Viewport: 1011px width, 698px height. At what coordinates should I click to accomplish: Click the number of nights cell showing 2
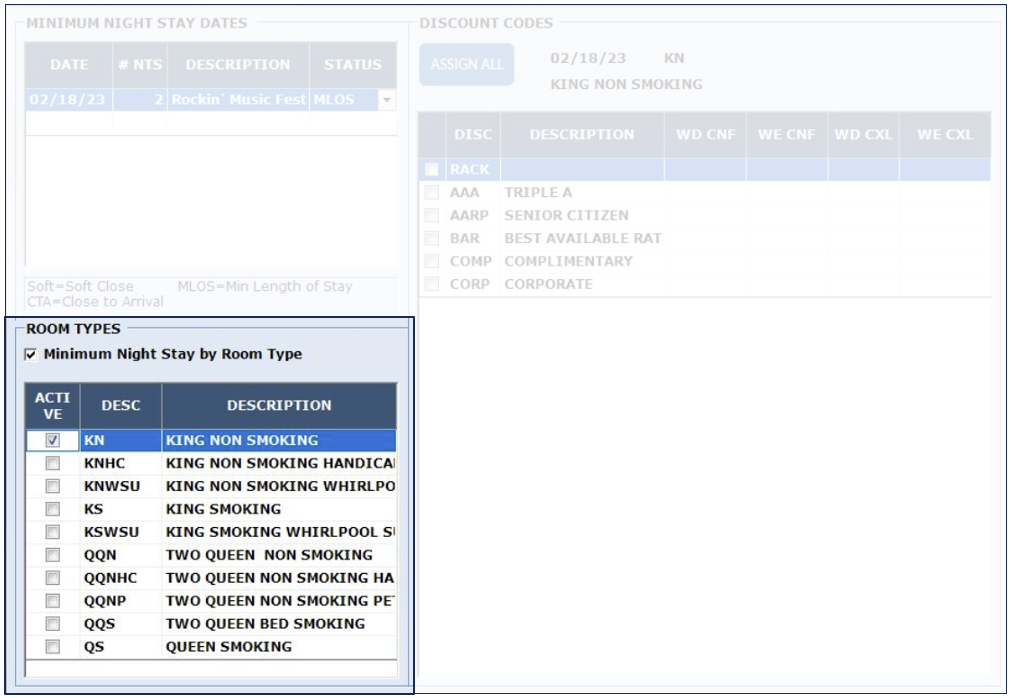pyautogui.click(x=140, y=100)
